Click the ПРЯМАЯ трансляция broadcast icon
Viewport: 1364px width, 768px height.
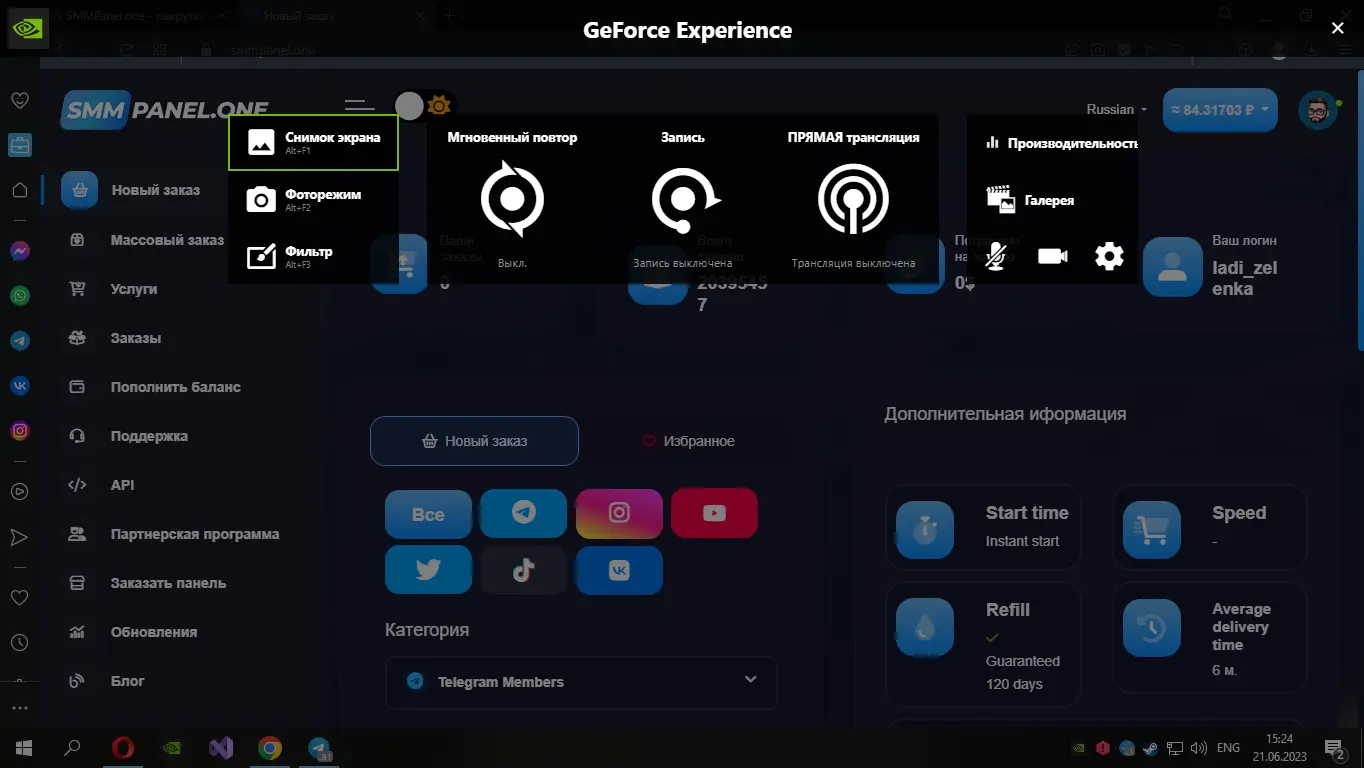(x=853, y=199)
